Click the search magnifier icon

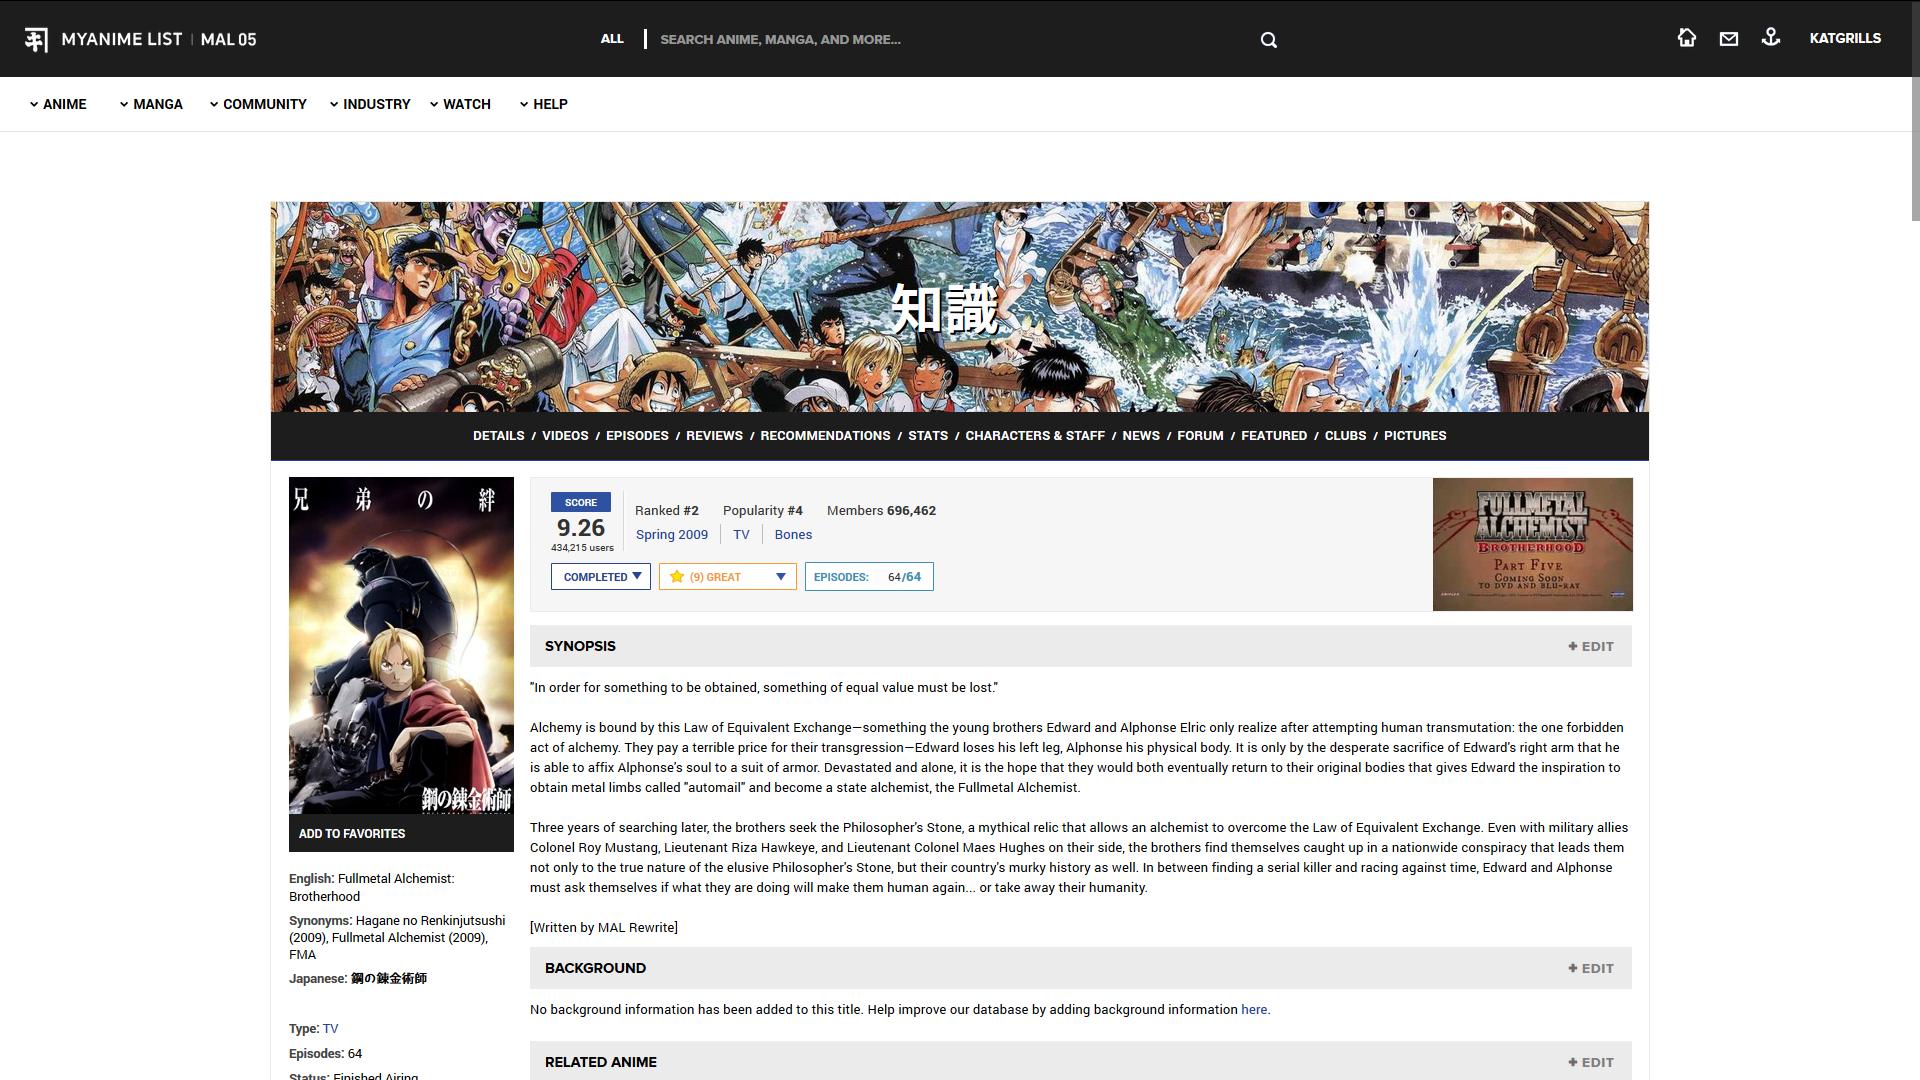tap(1268, 40)
